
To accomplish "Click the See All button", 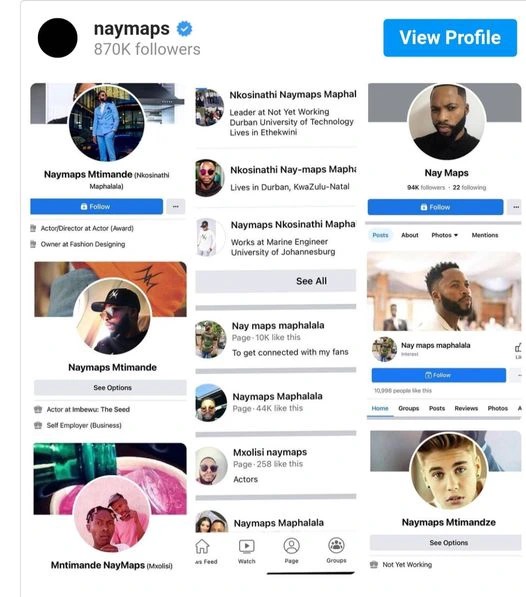I will pyautogui.click(x=276, y=281).
